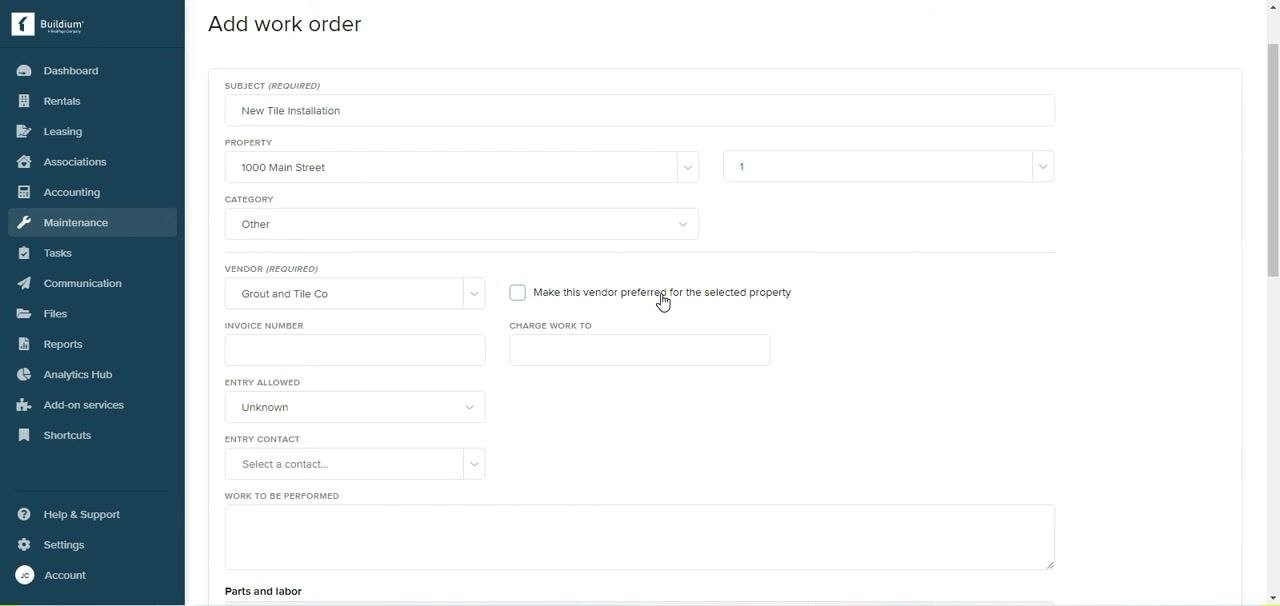Click the Files folder icon

24,314
